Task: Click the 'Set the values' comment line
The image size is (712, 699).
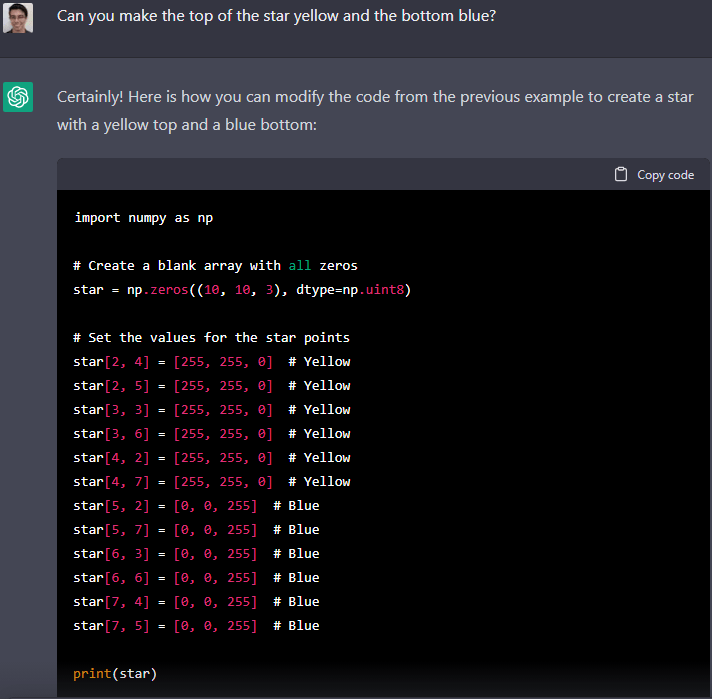Action: pos(211,337)
